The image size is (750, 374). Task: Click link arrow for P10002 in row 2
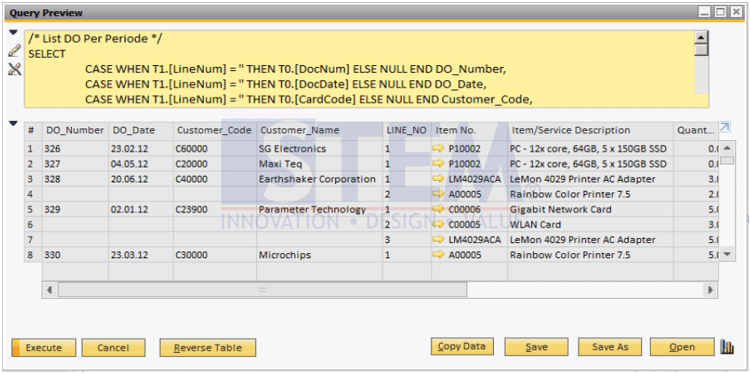tap(438, 164)
